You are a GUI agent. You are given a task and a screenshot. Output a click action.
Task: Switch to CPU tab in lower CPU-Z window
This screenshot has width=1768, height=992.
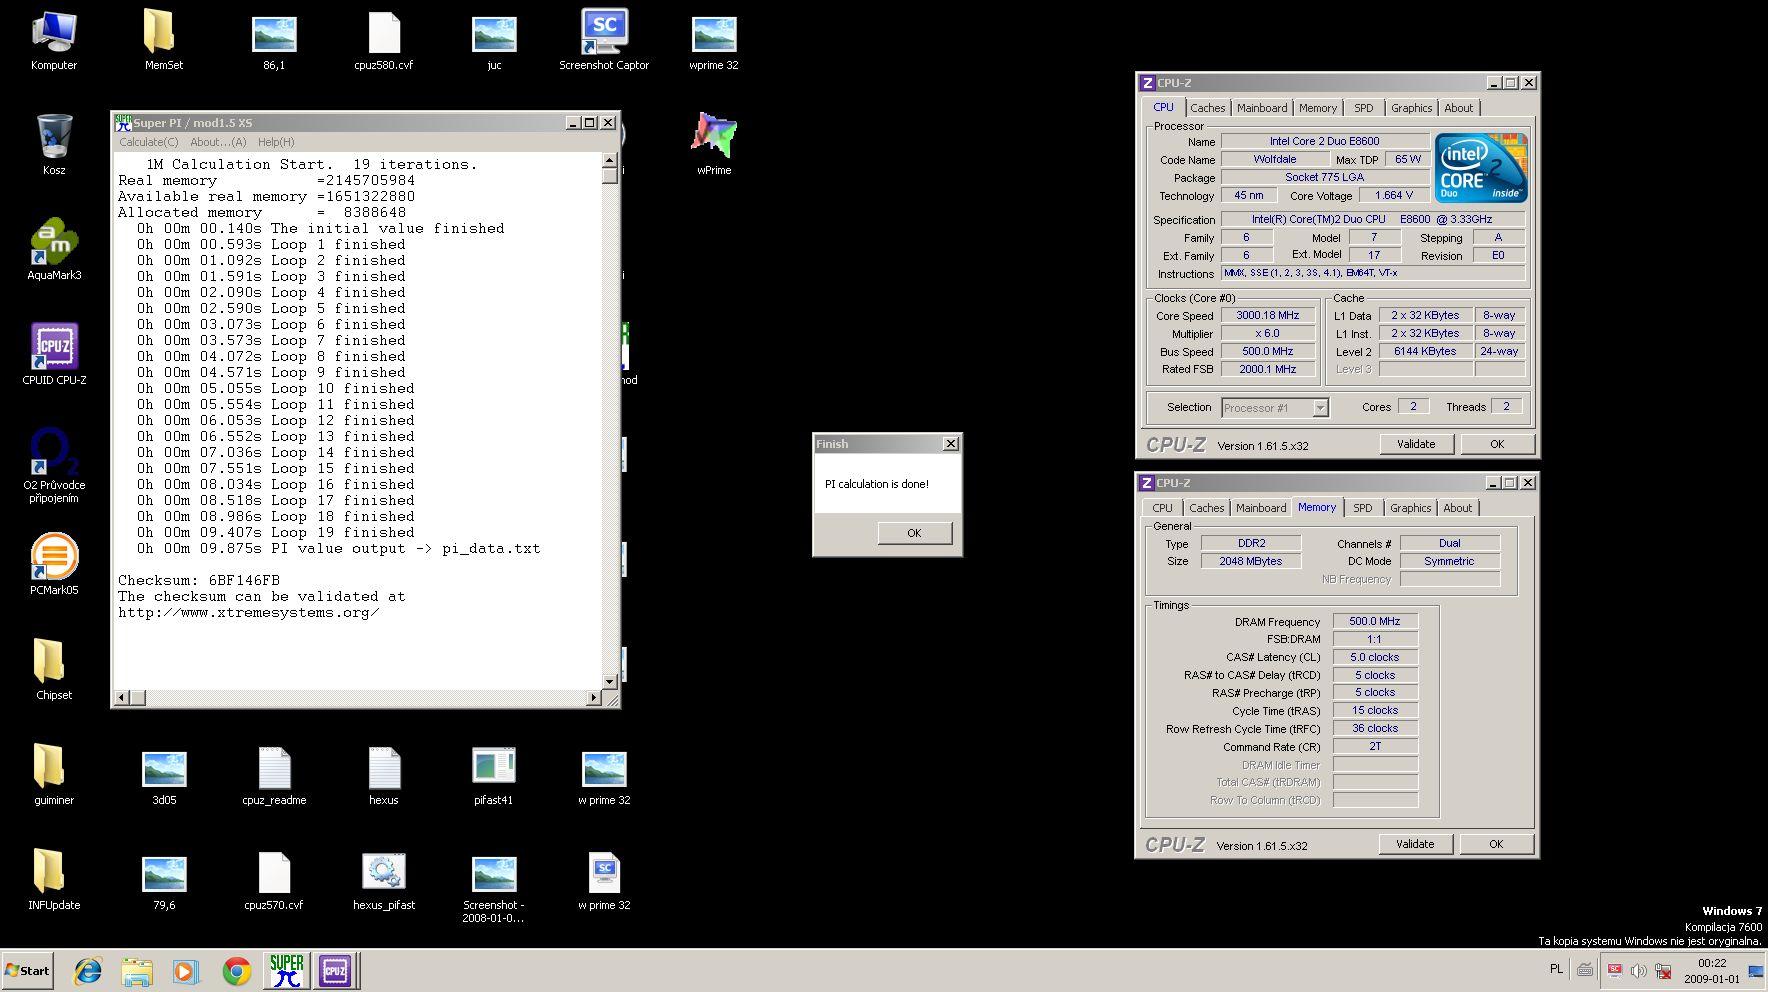click(x=1162, y=508)
